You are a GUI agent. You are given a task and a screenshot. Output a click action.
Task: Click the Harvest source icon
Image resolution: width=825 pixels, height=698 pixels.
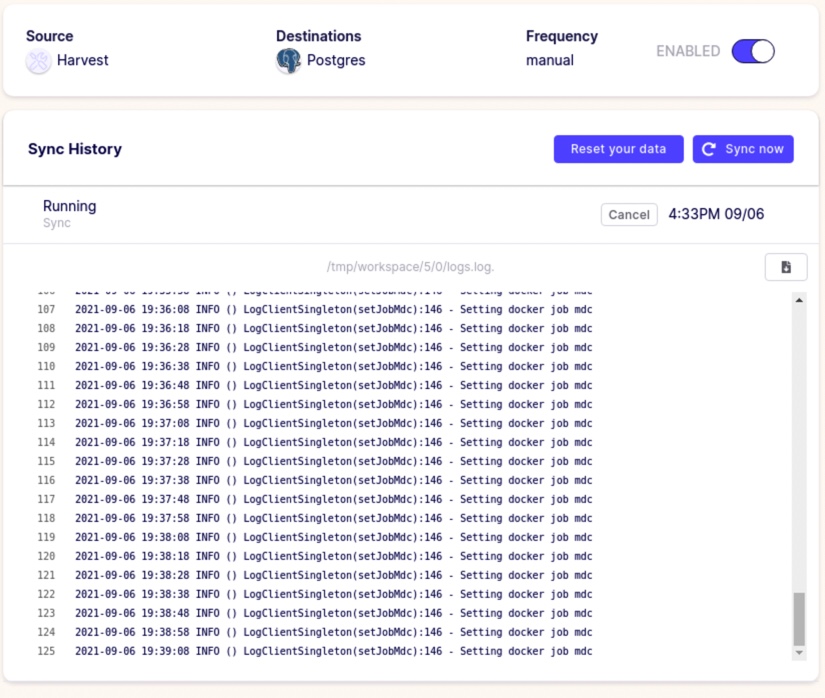(38, 61)
